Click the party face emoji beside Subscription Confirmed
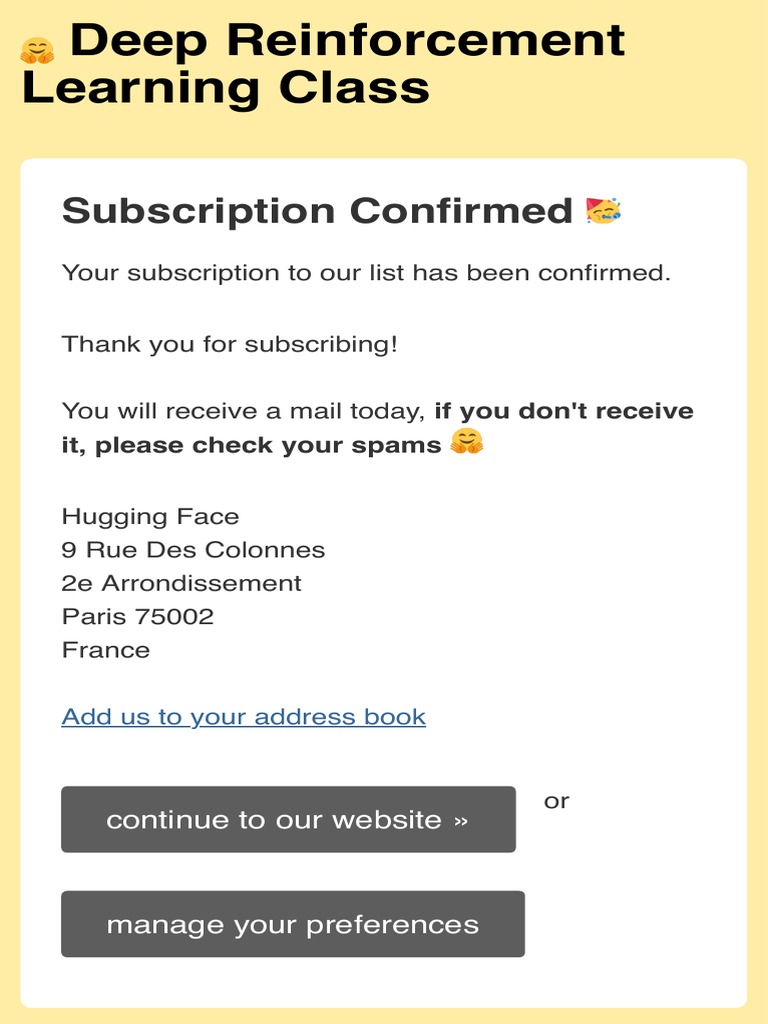The image size is (768, 1024). 603,211
